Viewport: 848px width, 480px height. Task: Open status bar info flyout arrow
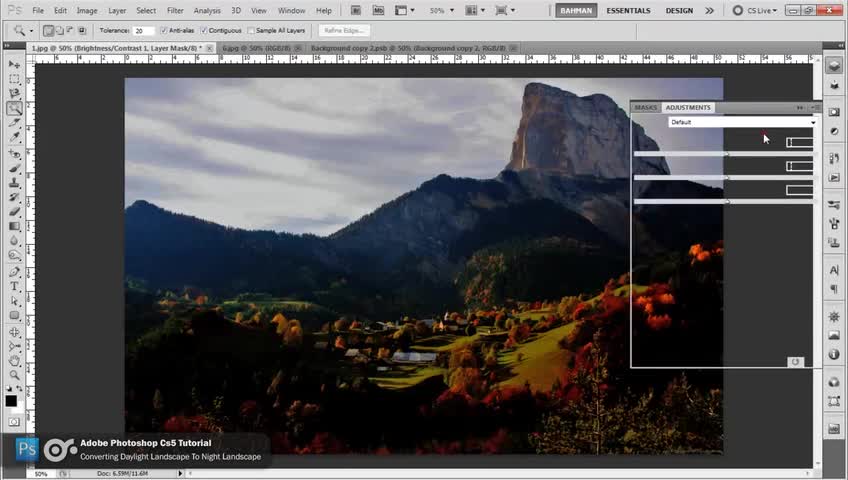[x=180, y=474]
